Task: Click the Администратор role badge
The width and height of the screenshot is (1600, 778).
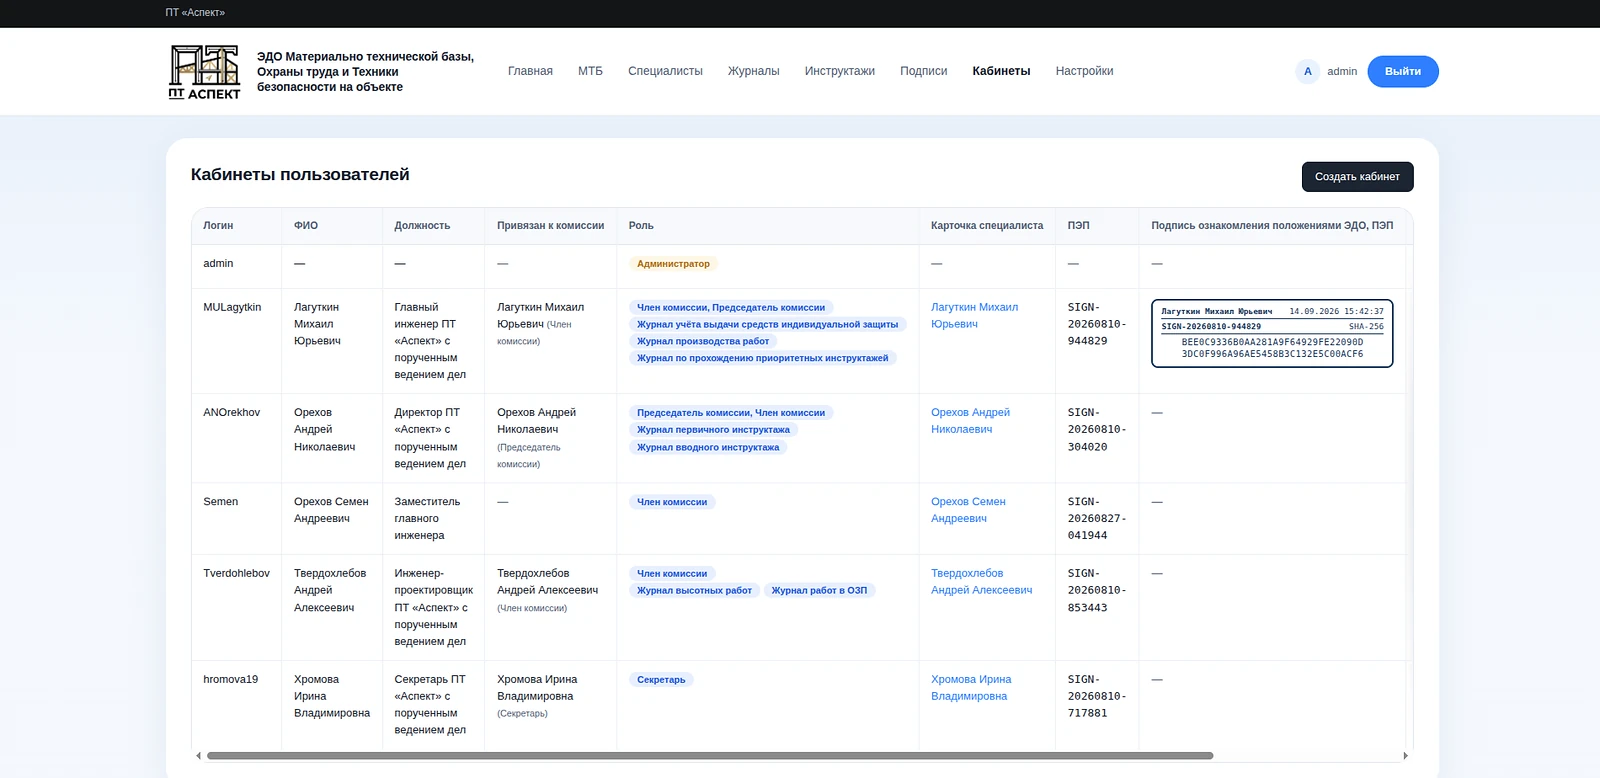Action: point(673,264)
